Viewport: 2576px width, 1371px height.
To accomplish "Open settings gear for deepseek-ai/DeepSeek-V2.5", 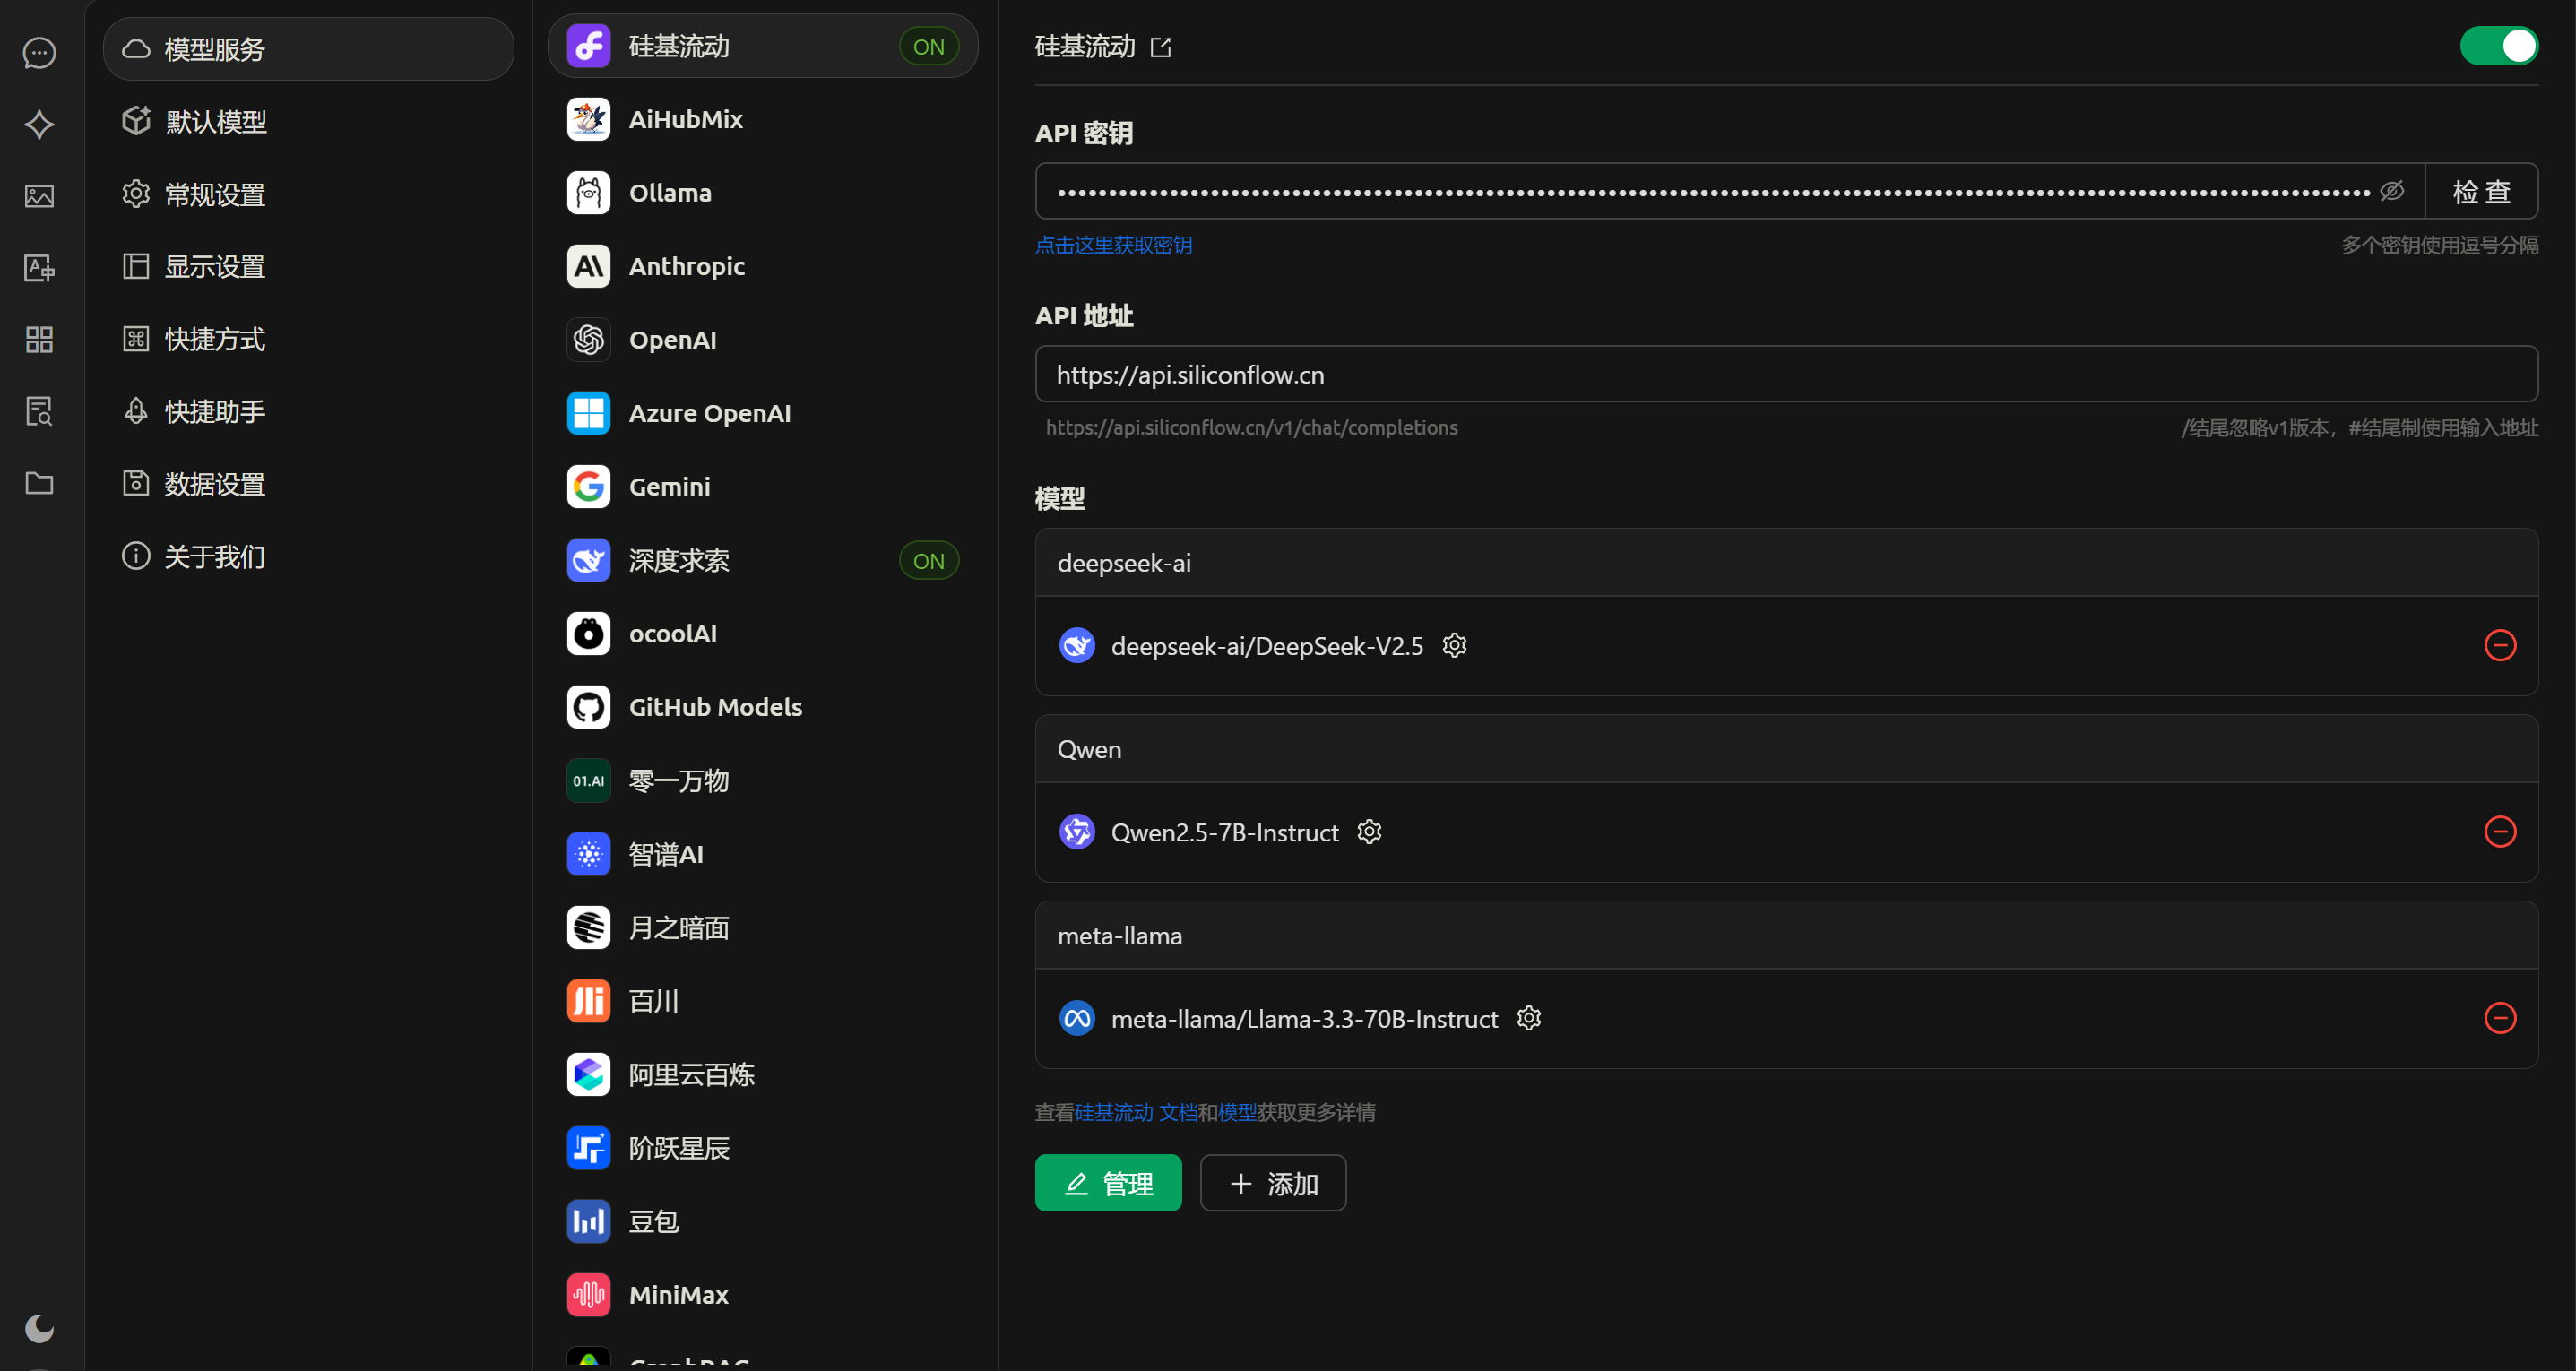I will [x=1455, y=645].
